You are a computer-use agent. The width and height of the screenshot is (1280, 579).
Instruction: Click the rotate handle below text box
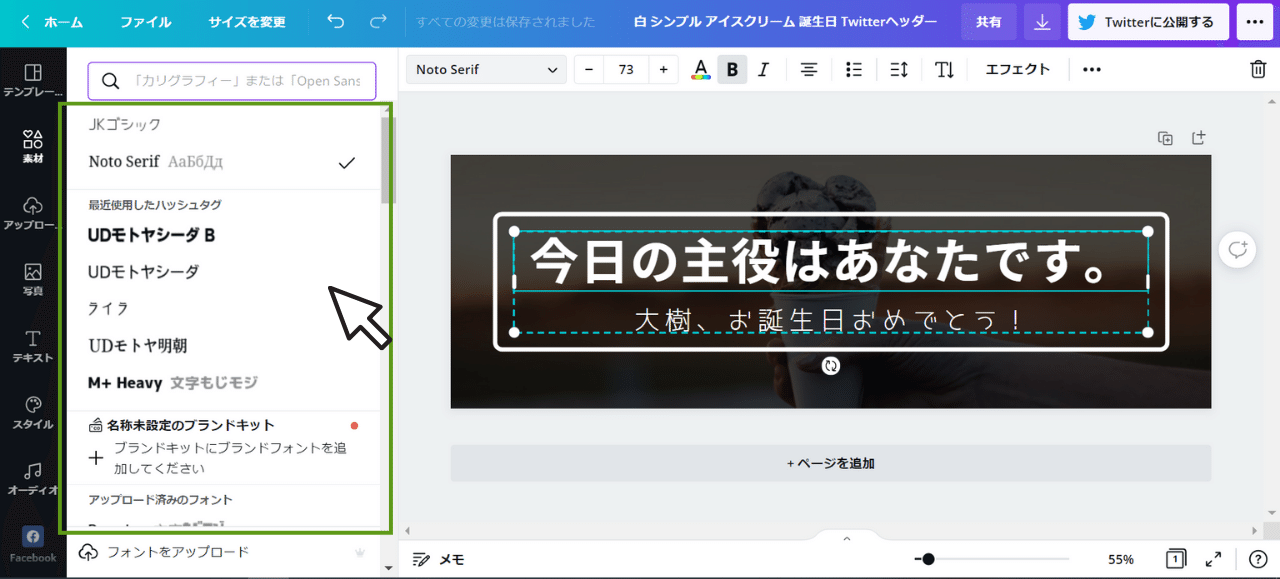(x=831, y=366)
